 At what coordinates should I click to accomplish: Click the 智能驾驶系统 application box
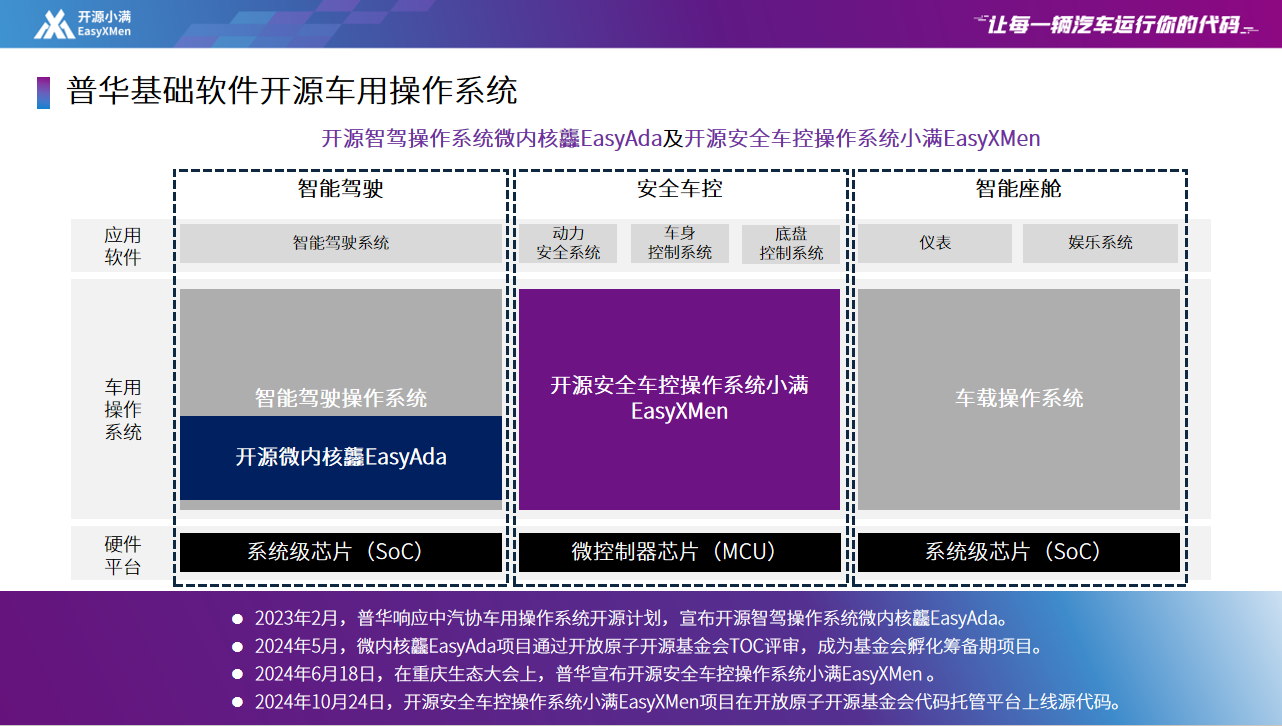coord(340,243)
